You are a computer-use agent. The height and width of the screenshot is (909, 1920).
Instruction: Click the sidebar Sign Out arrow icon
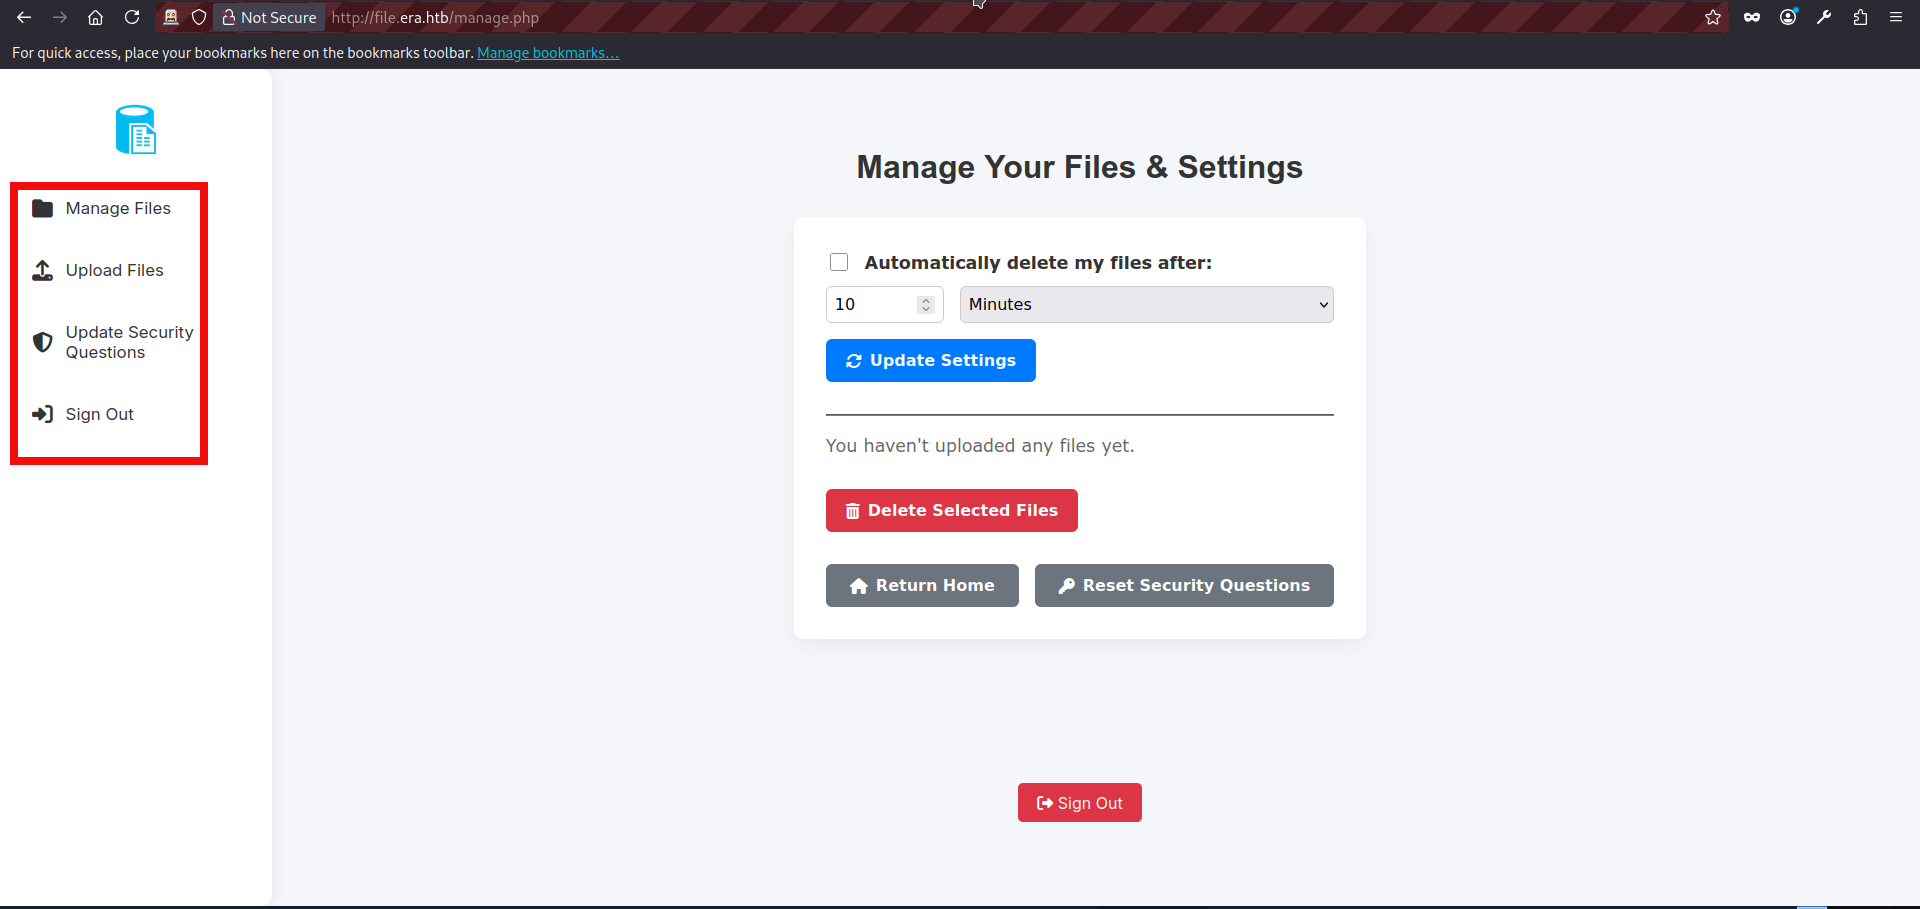42,414
